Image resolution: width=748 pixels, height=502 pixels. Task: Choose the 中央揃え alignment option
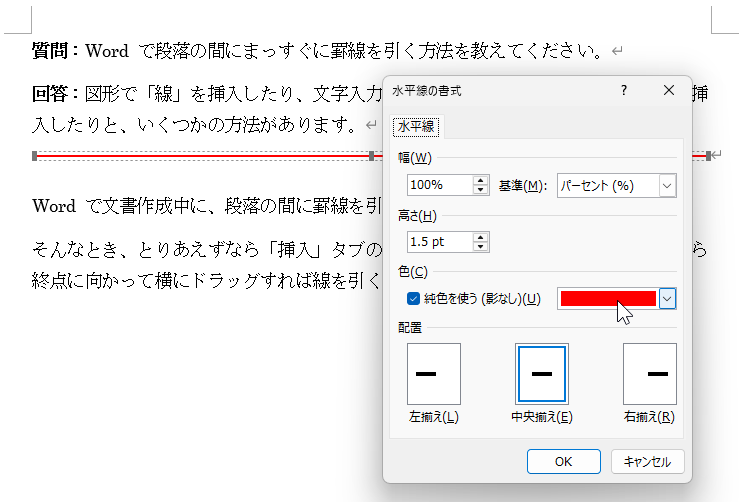click(542, 374)
